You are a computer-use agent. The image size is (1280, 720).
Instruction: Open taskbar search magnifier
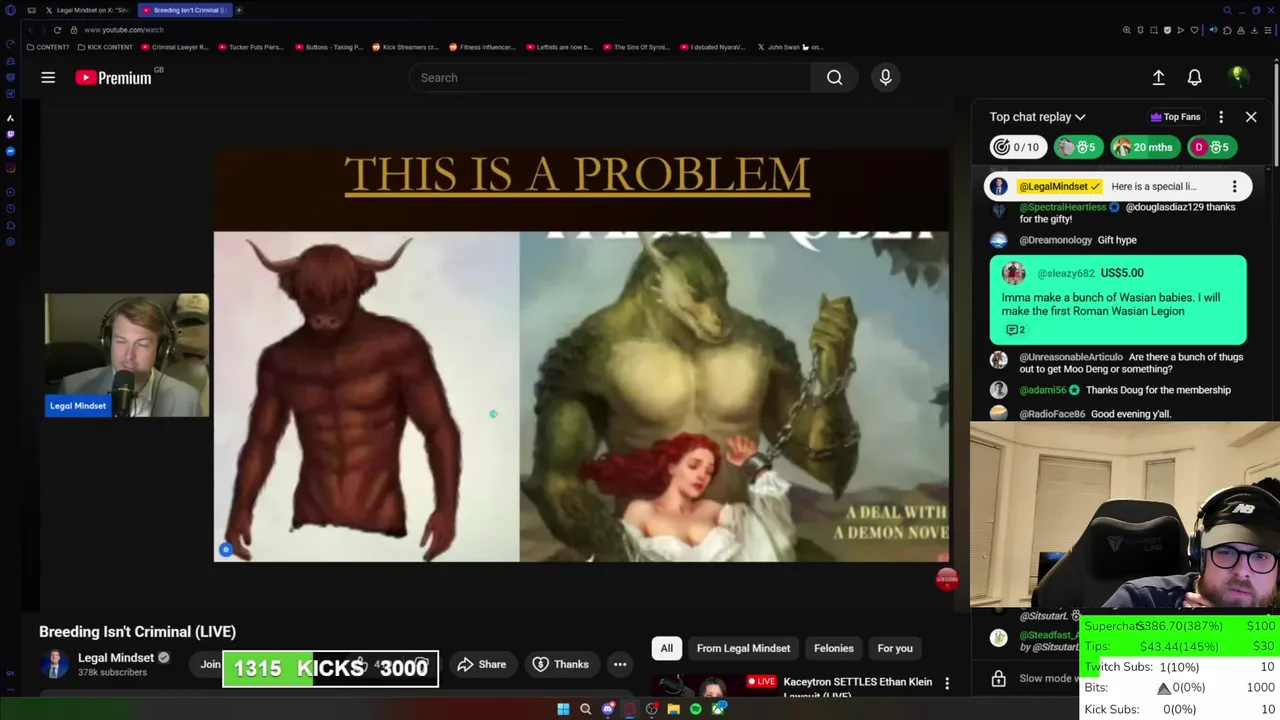click(x=585, y=709)
